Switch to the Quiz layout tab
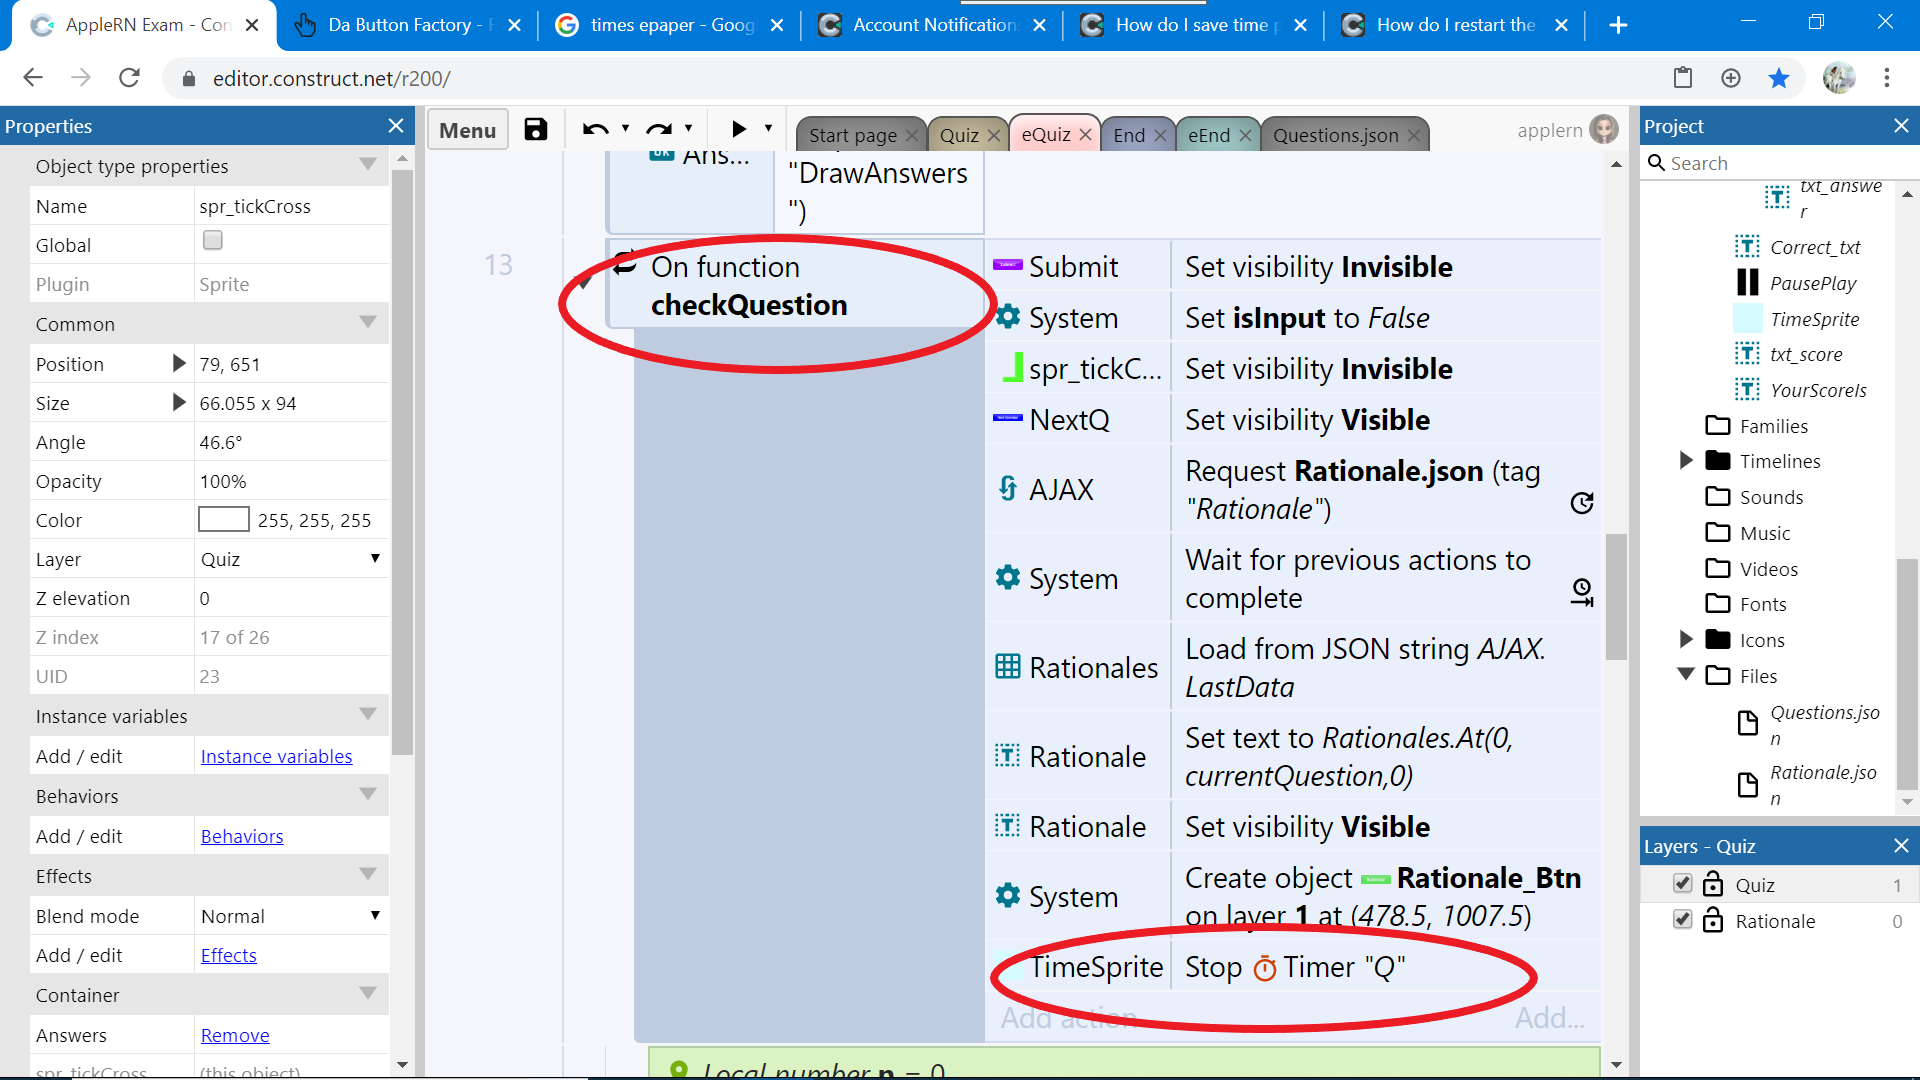This screenshot has width=1920, height=1080. click(x=959, y=135)
